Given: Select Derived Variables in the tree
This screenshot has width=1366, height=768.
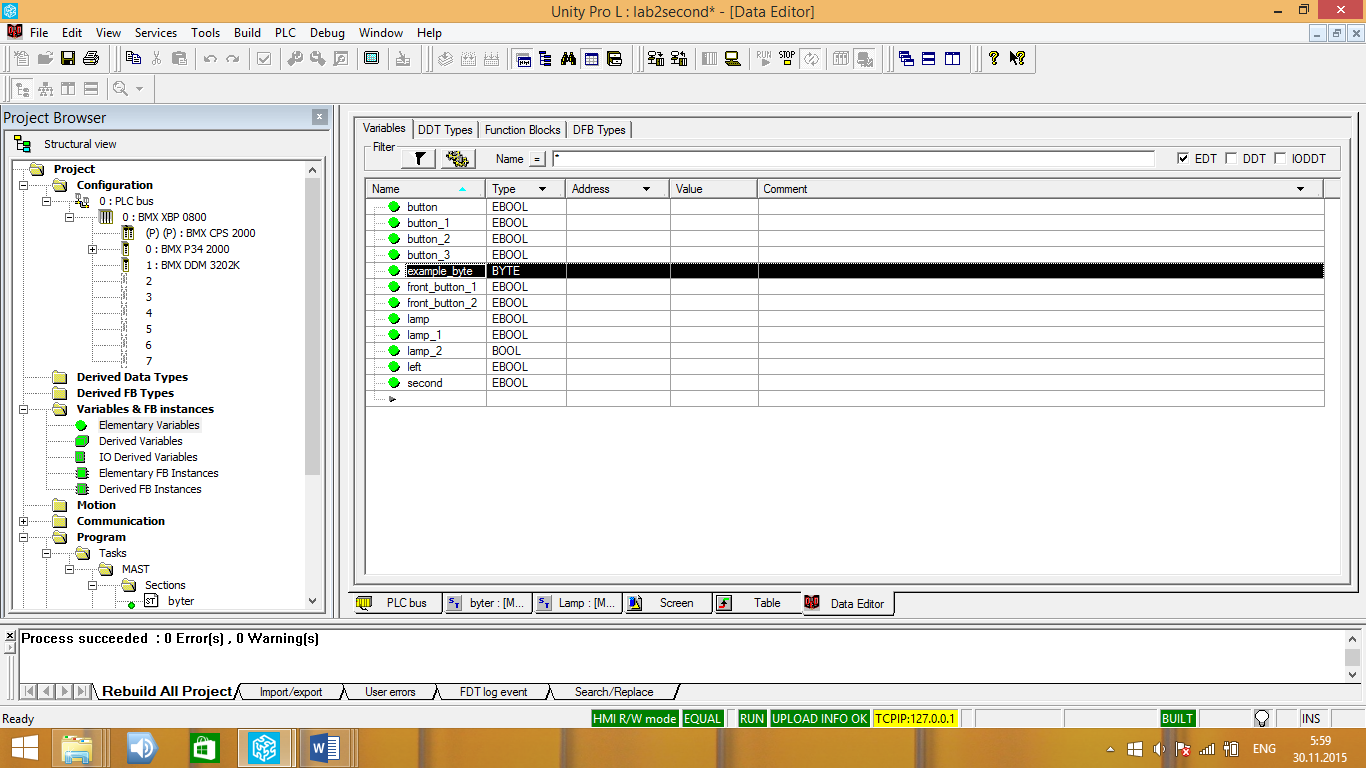Looking at the screenshot, I should point(141,441).
